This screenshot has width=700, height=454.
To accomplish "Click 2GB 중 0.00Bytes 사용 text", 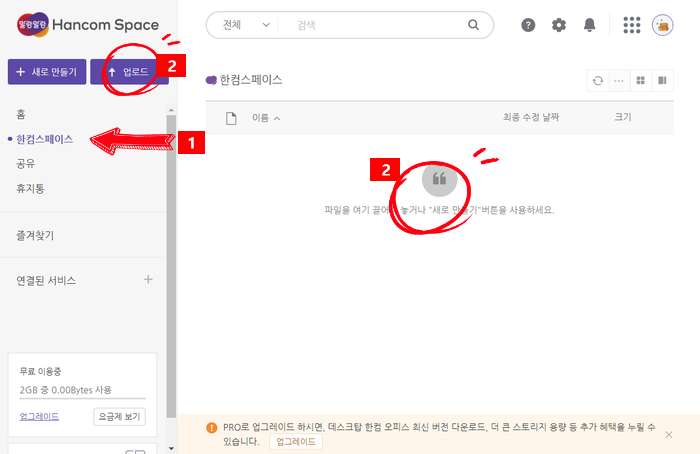I will coord(66,390).
